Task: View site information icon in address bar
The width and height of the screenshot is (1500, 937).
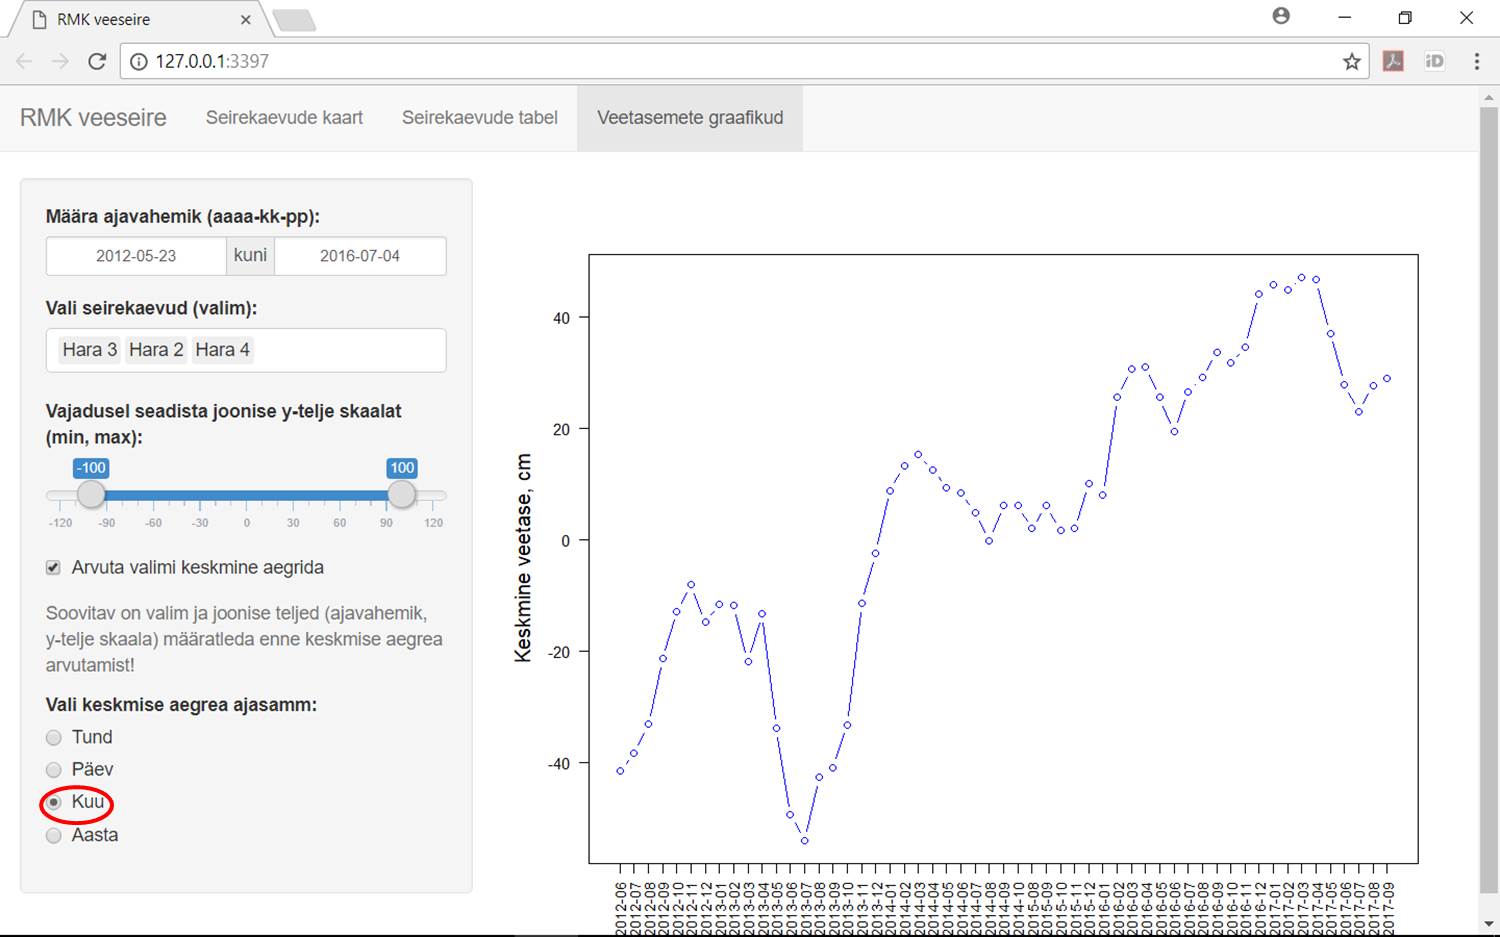Action: point(139,61)
